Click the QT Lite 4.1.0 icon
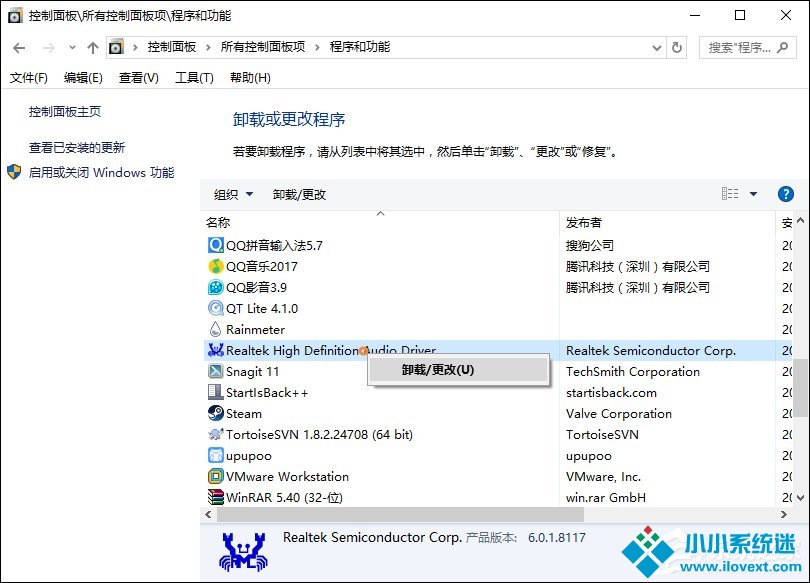The height and width of the screenshot is (583, 810). tap(215, 308)
